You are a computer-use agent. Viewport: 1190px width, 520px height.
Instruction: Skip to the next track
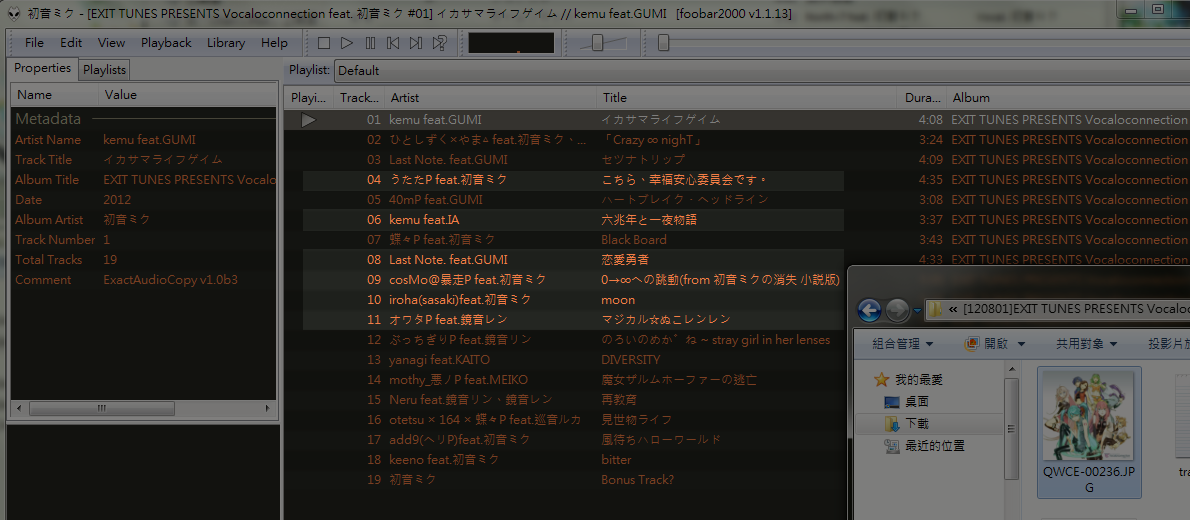point(416,43)
